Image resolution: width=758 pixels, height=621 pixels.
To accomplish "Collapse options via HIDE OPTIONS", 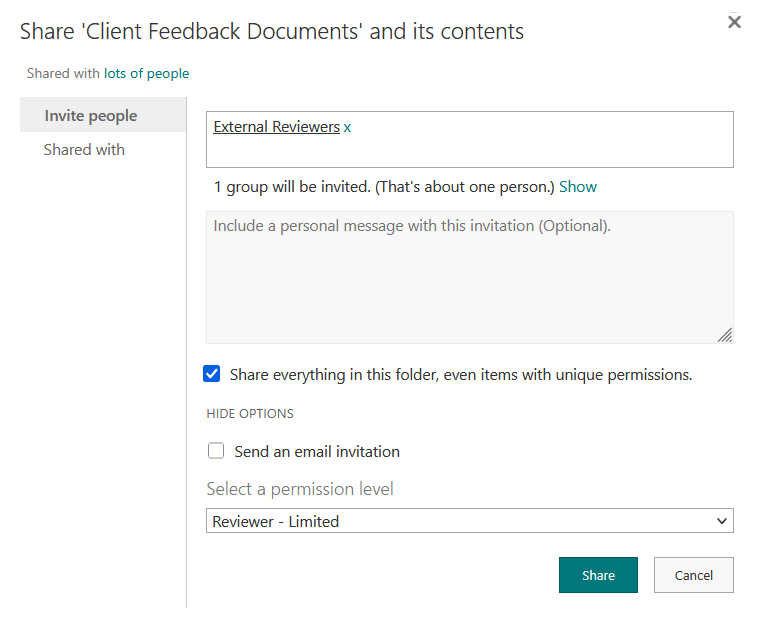I will click(250, 414).
